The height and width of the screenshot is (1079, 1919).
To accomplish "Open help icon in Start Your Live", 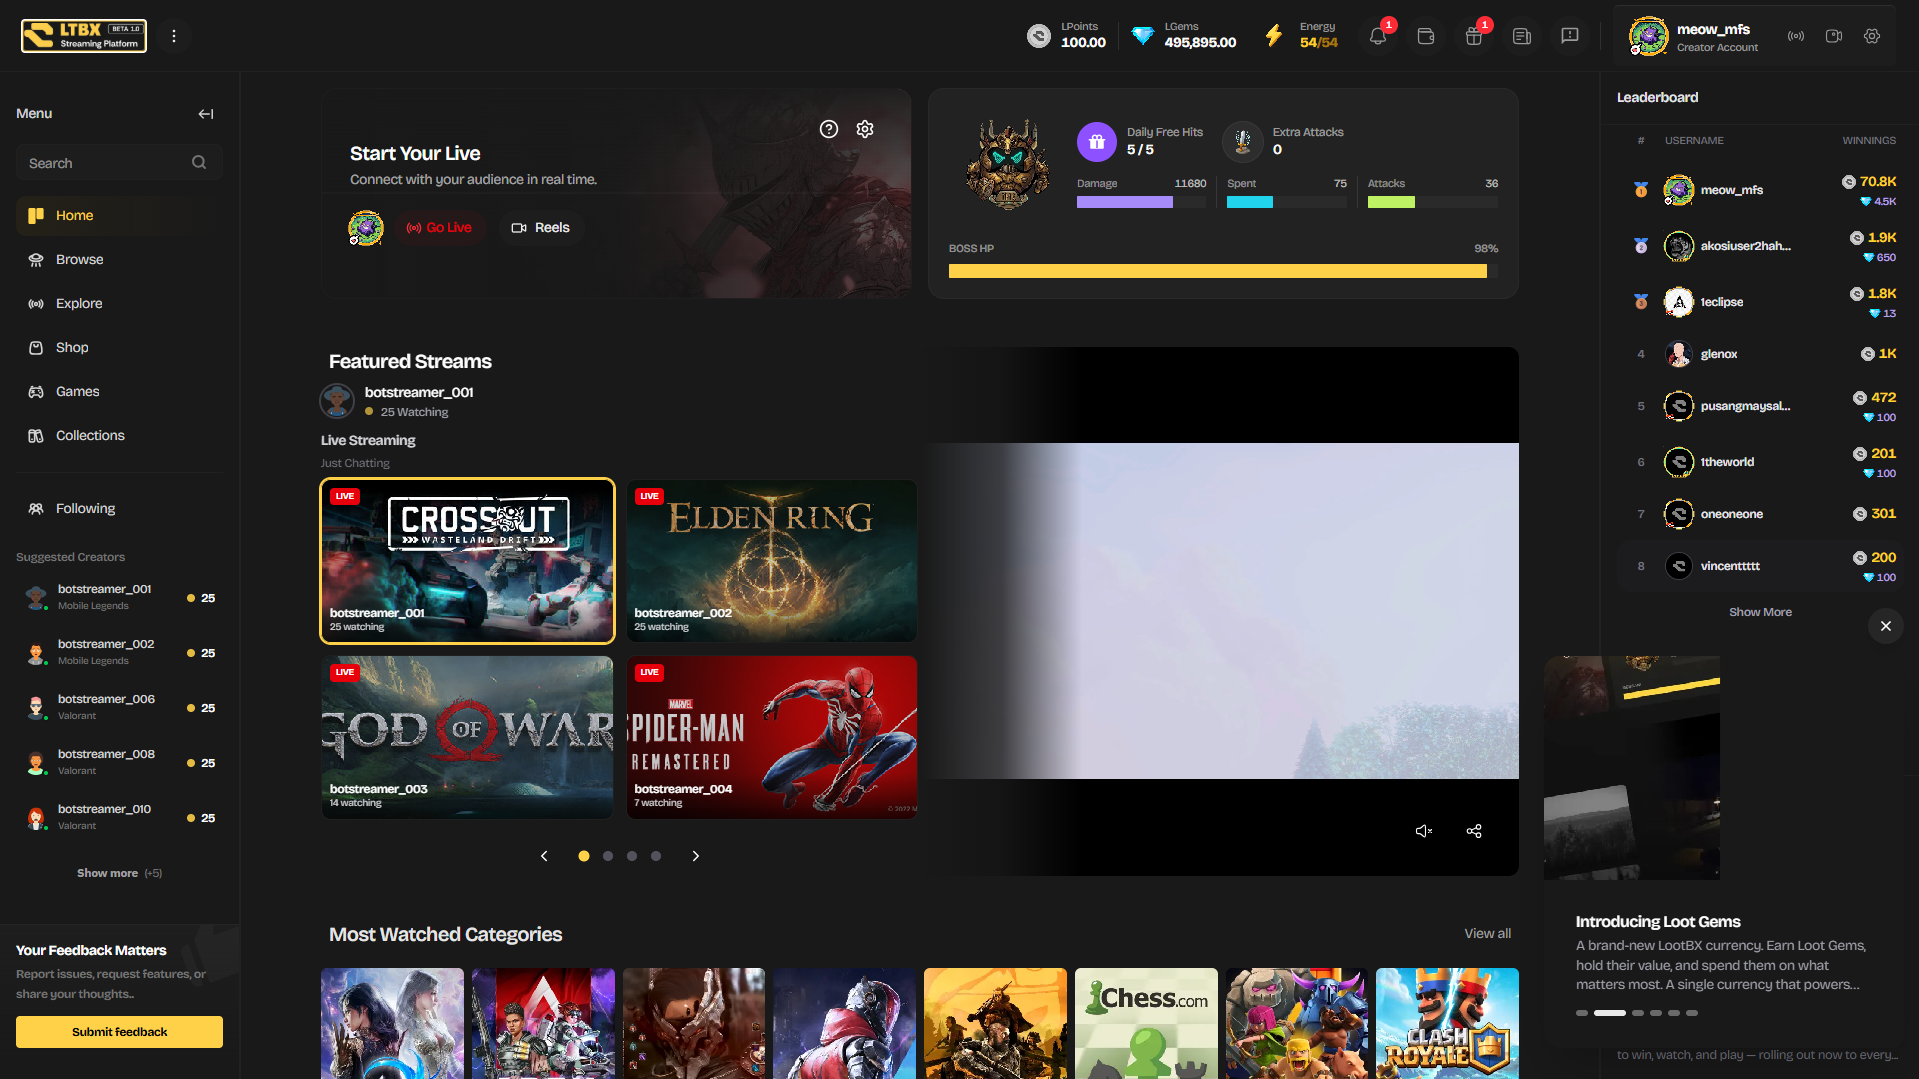I will (x=829, y=129).
